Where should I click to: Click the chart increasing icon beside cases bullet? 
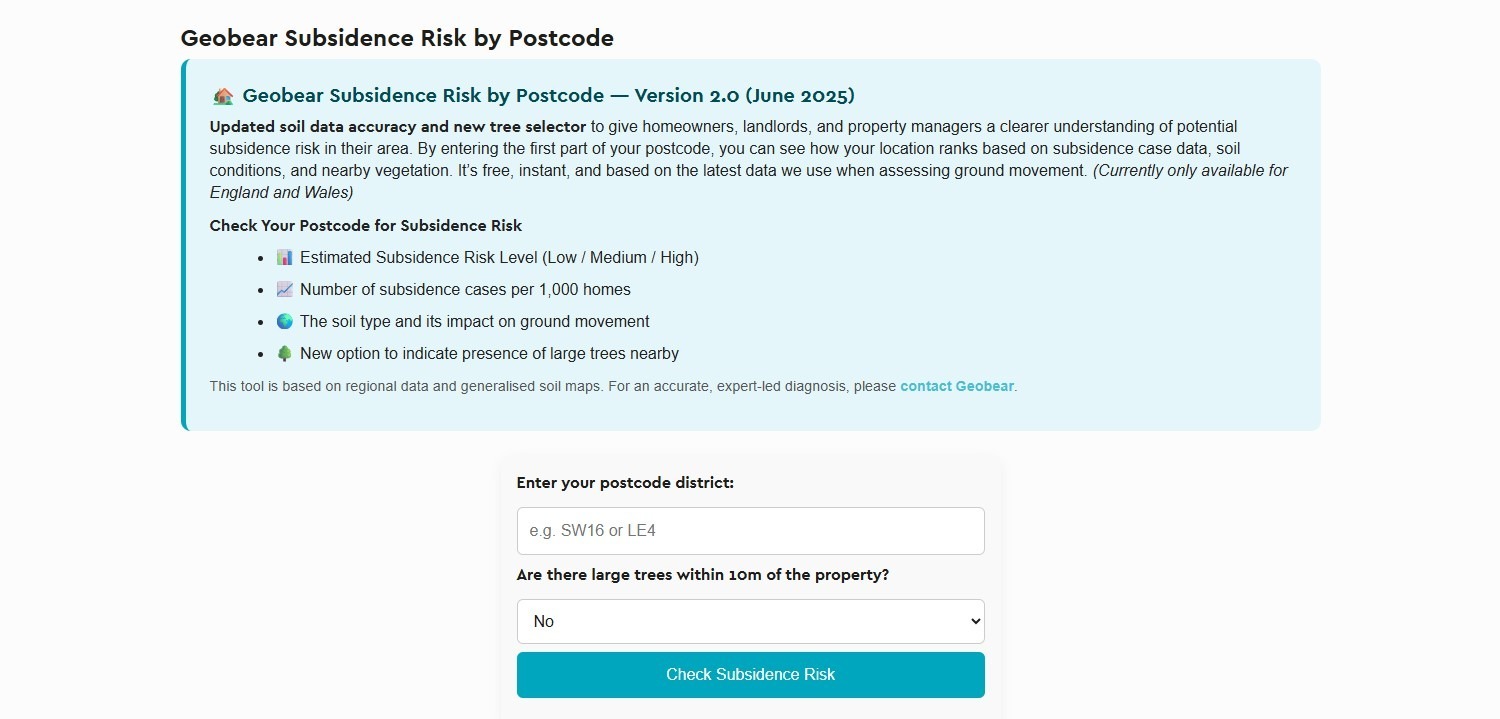click(x=283, y=289)
